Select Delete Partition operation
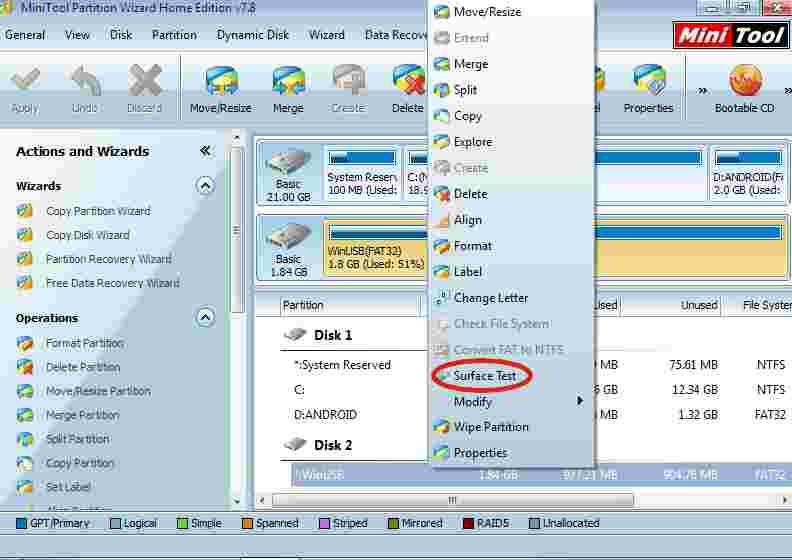This screenshot has height=560, width=792. click(83, 367)
